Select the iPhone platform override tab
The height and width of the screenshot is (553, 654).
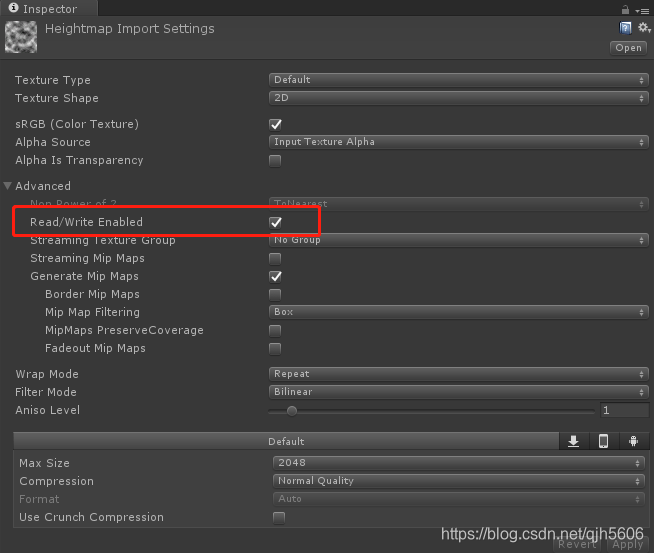point(604,441)
